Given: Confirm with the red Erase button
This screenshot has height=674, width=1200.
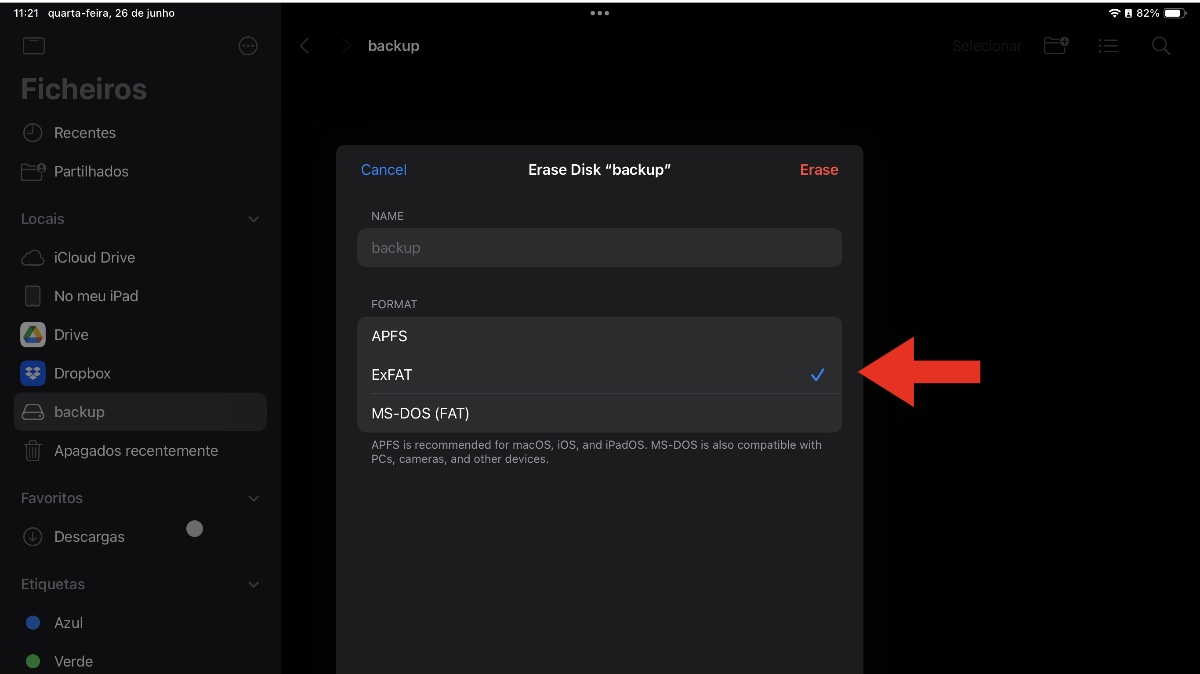Looking at the screenshot, I should (819, 170).
